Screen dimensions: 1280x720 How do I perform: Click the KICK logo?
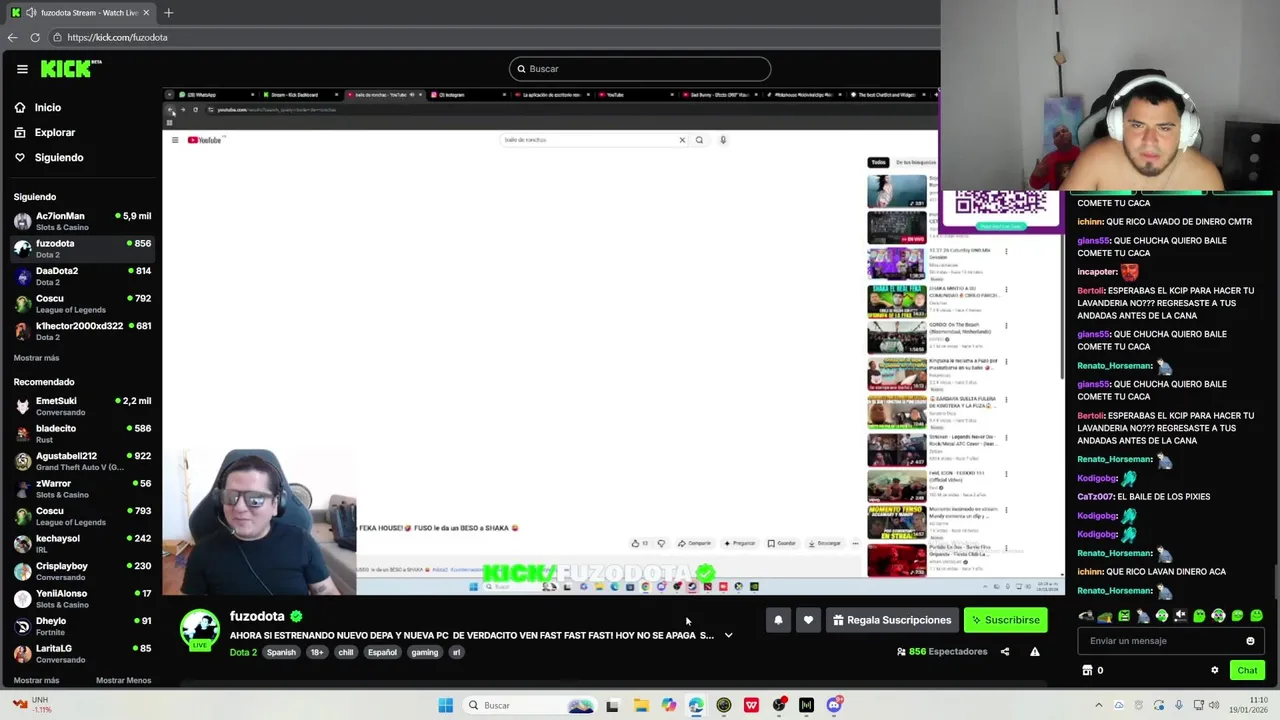71,69
